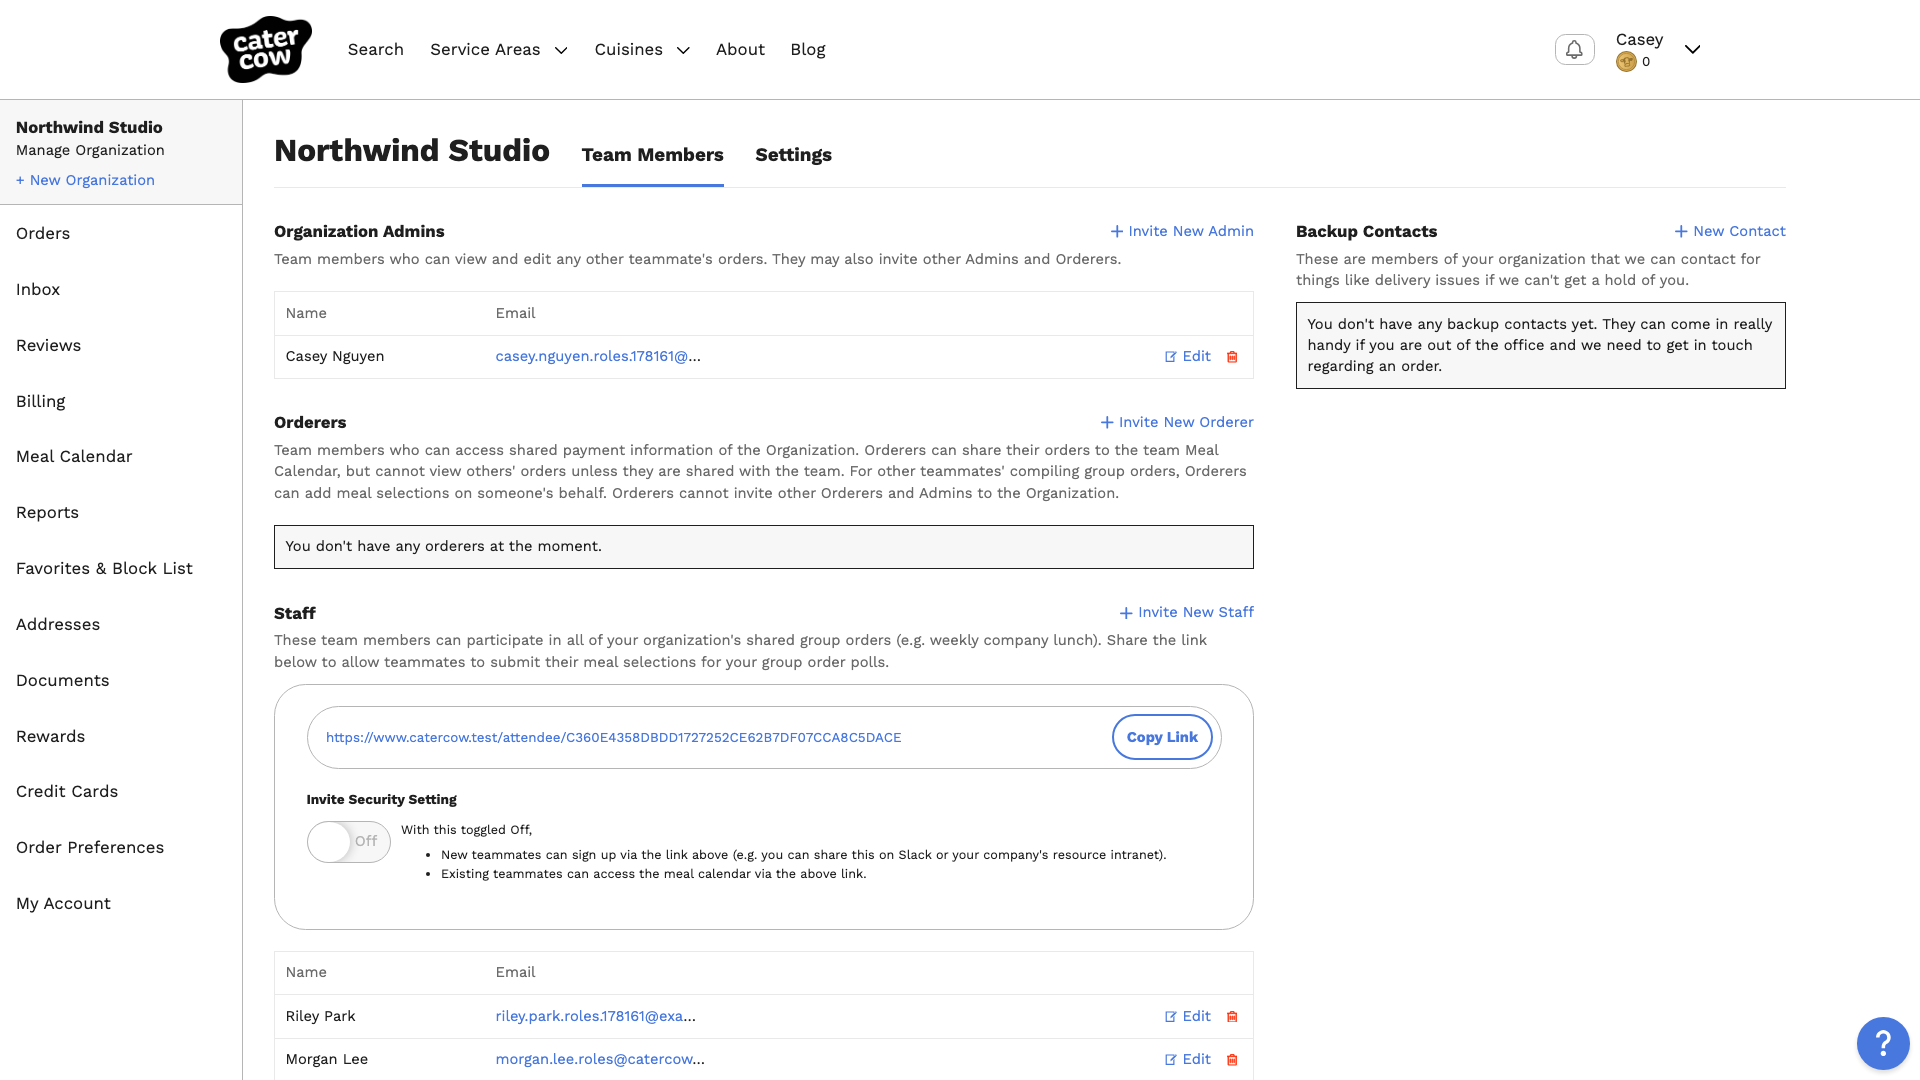
Task: Click the coin rewards icon under Casey
Action: click(1626, 62)
